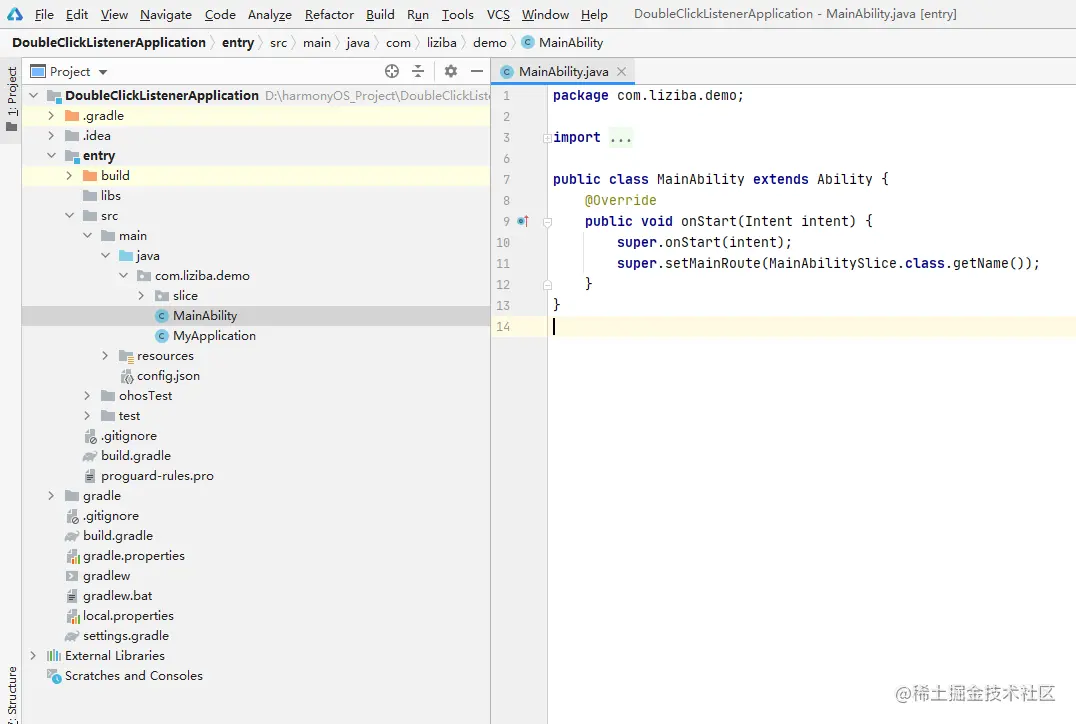The height and width of the screenshot is (724, 1076).
Task: Open the File menu
Action: (x=44, y=14)
